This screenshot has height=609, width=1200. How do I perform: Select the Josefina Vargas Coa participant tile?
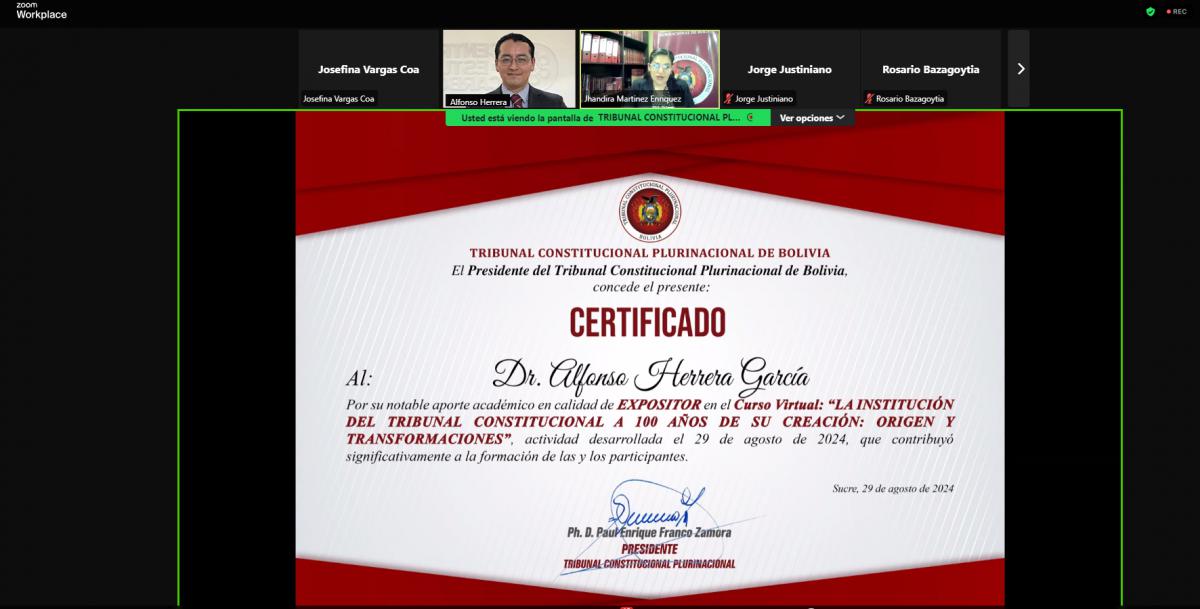(x=369, y=68)
